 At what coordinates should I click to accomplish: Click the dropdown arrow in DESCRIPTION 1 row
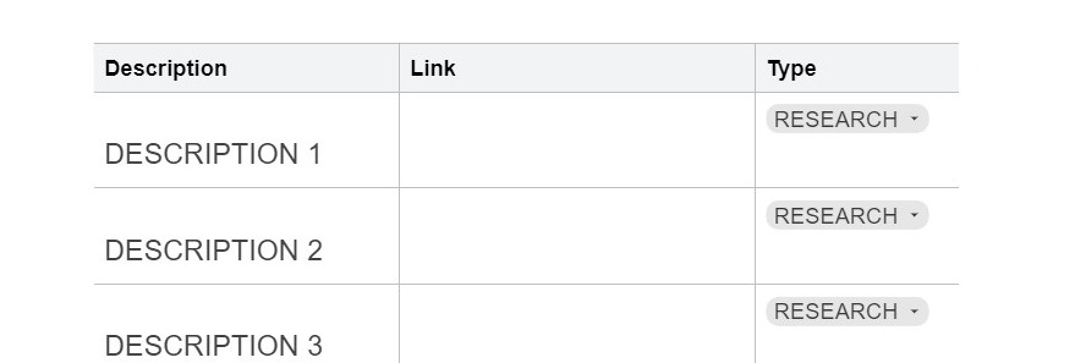[914, 119]
